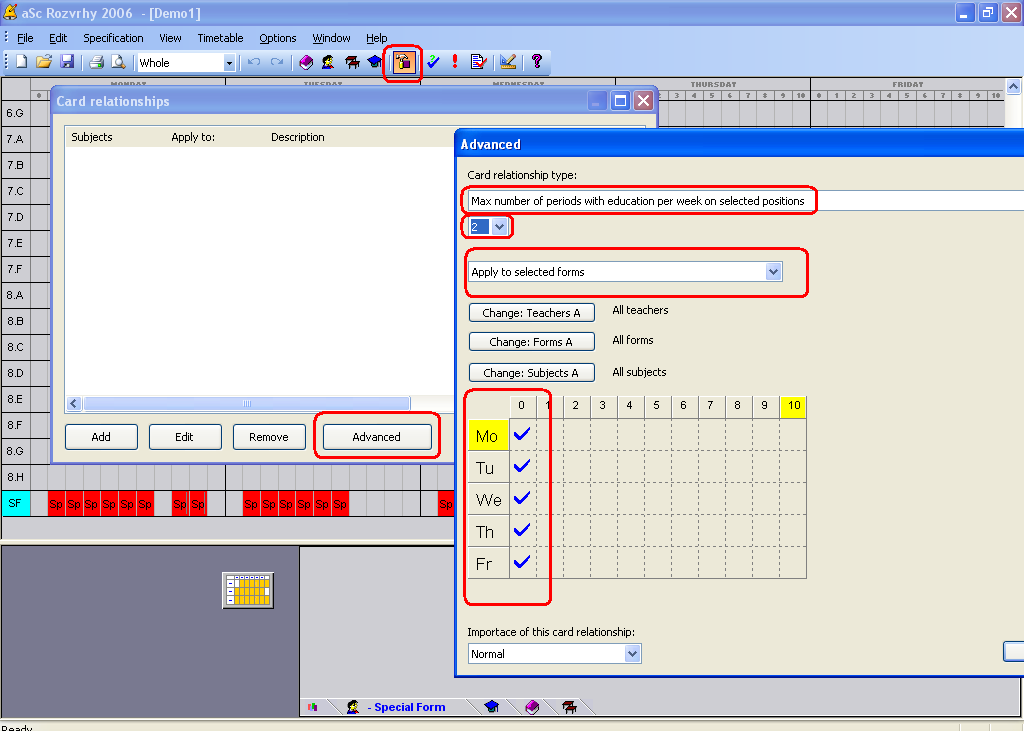Uncheck the Monday period 0 checkmark
This screenshot has height=731, width=1024.
coord(522,435)
